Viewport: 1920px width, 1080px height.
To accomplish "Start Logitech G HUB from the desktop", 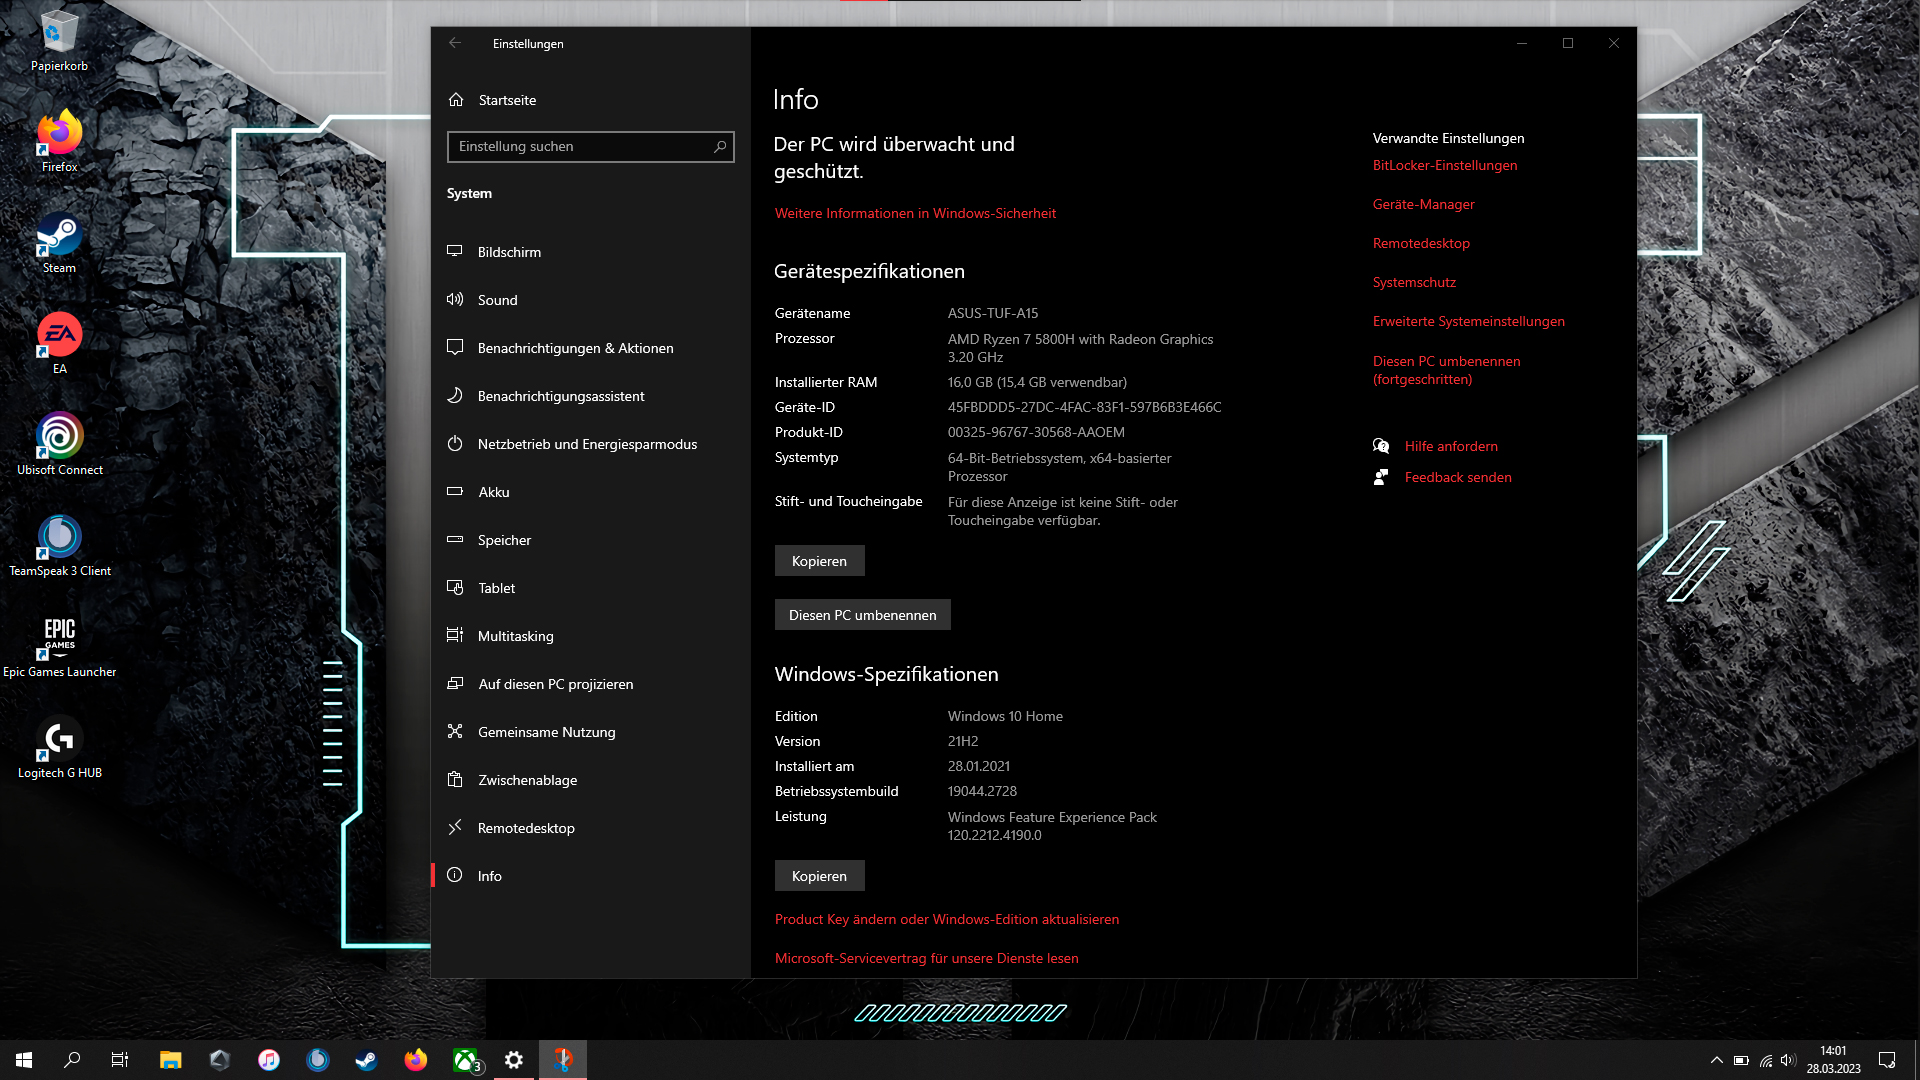I will pyautogui.click(x=59, y=740).
